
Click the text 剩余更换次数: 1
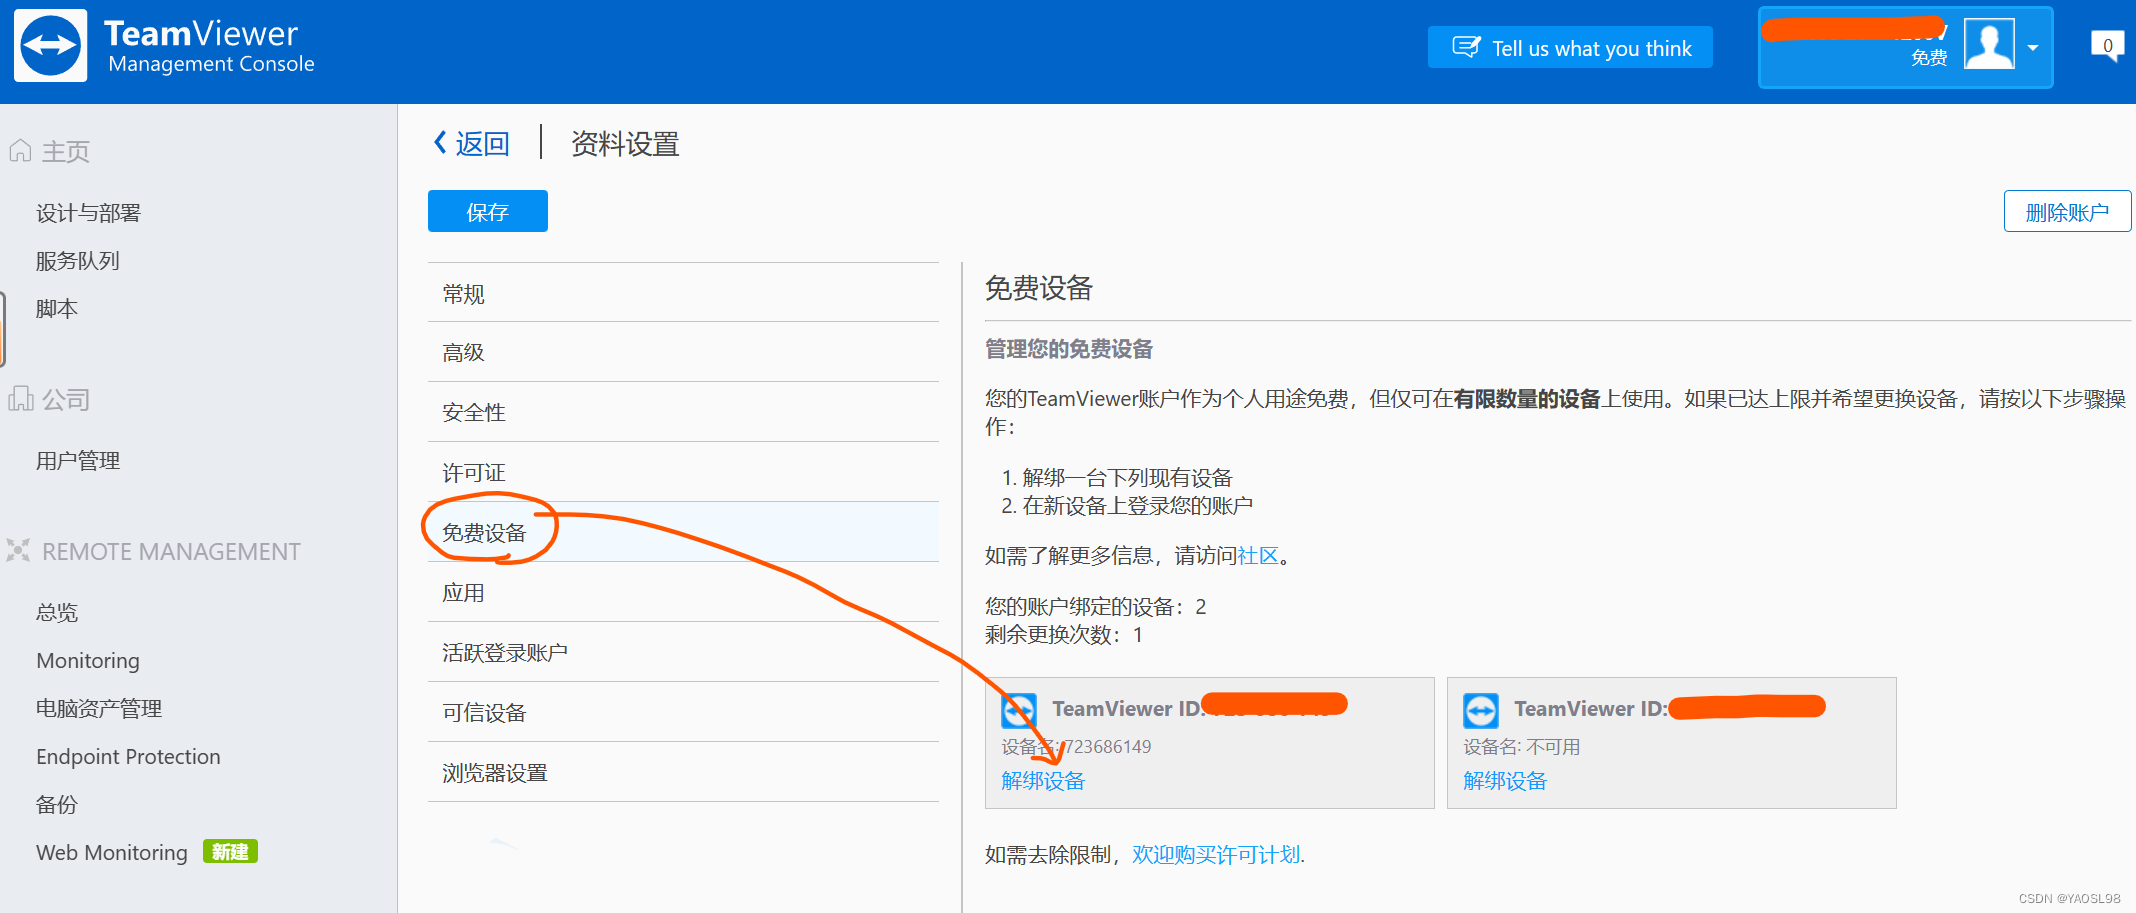[1063, 635]
